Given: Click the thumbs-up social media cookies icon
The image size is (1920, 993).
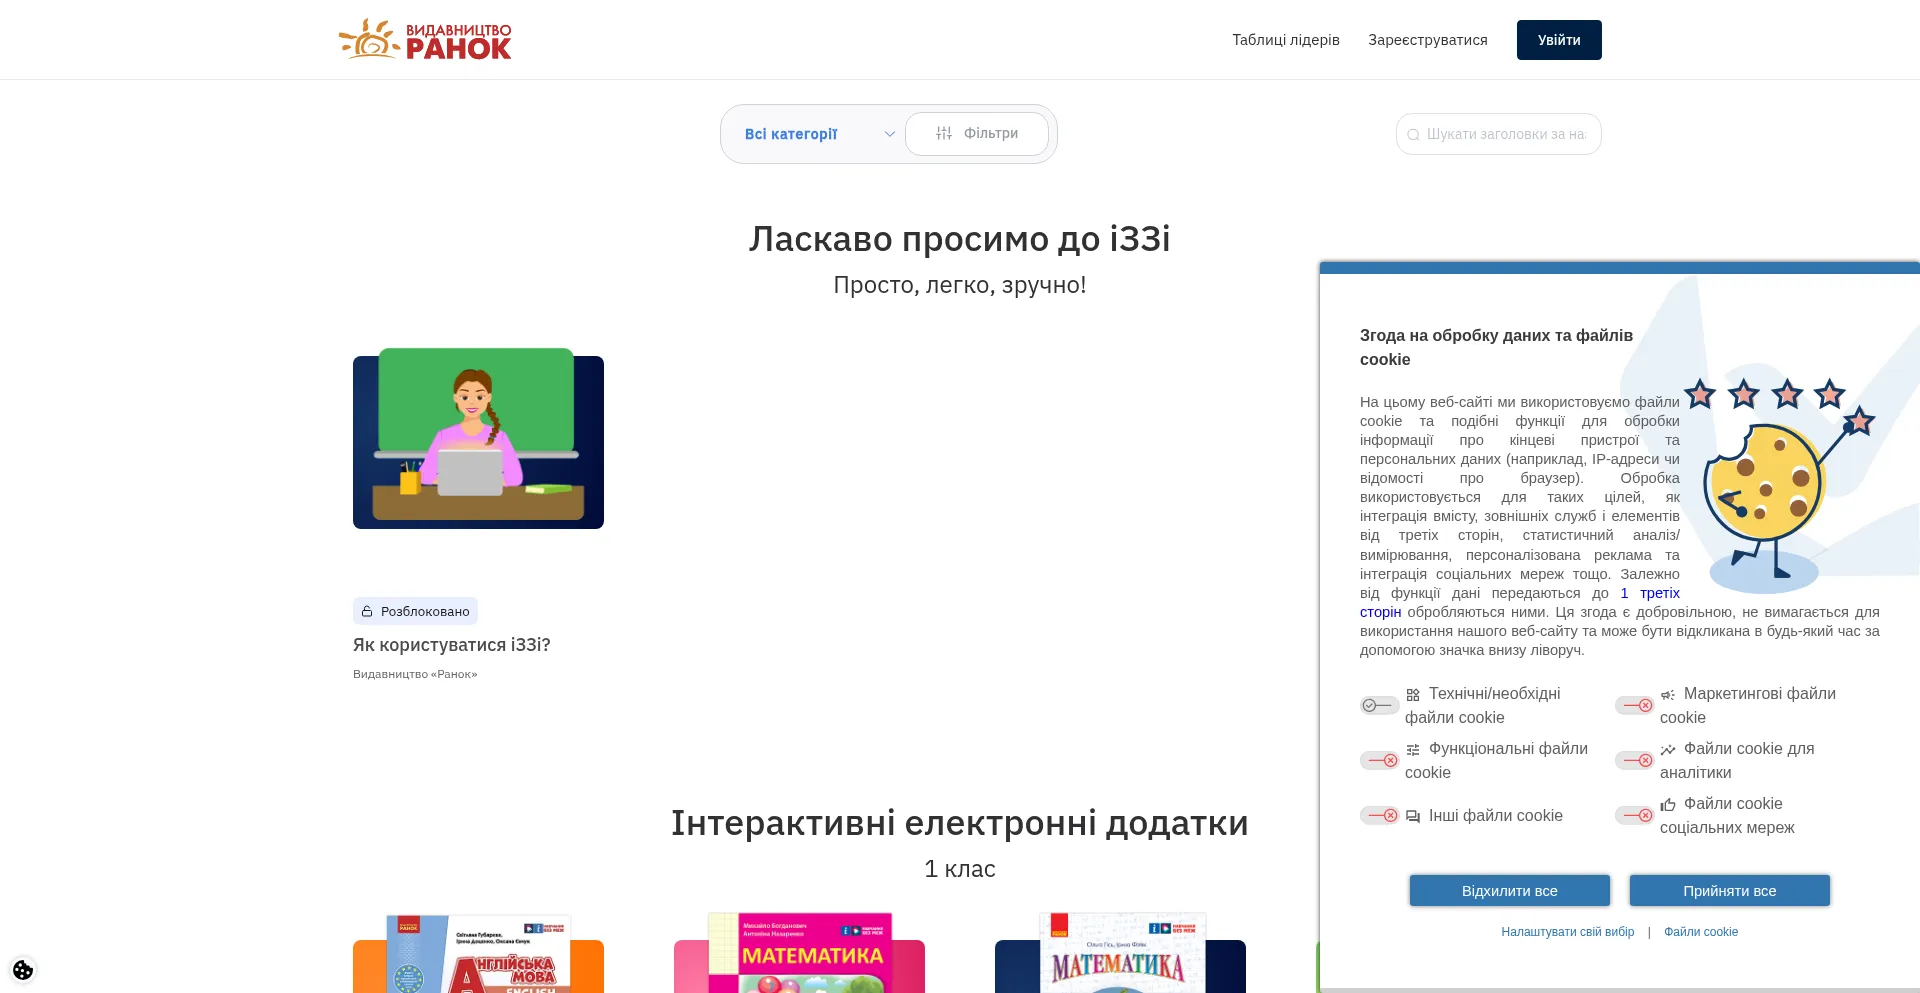Looking at the screenshot, I should click(1667, 805).
